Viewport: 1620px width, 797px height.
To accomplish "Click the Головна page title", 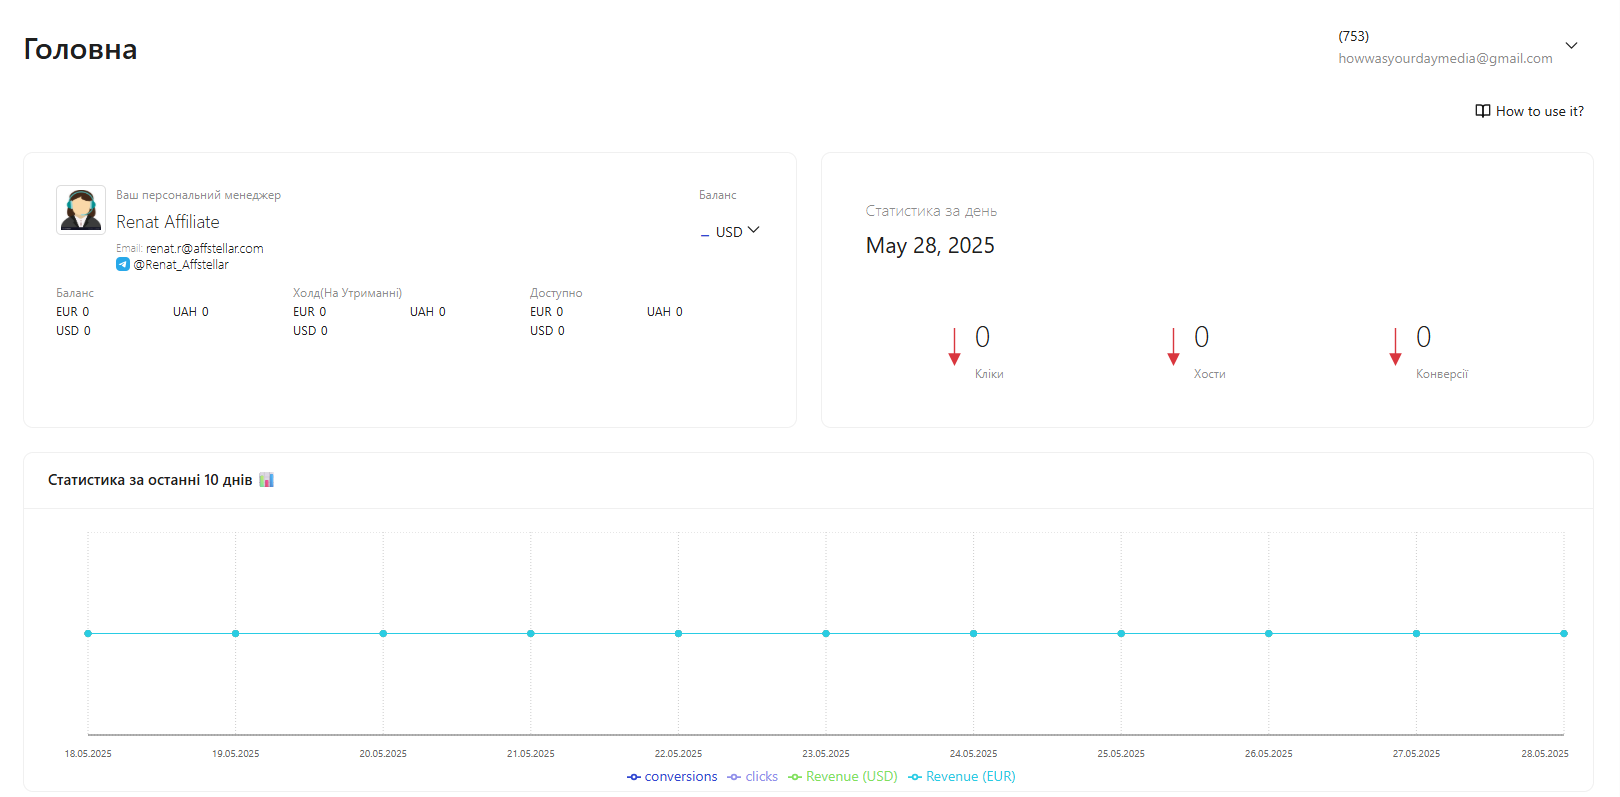I will click(x=80, y=50).
